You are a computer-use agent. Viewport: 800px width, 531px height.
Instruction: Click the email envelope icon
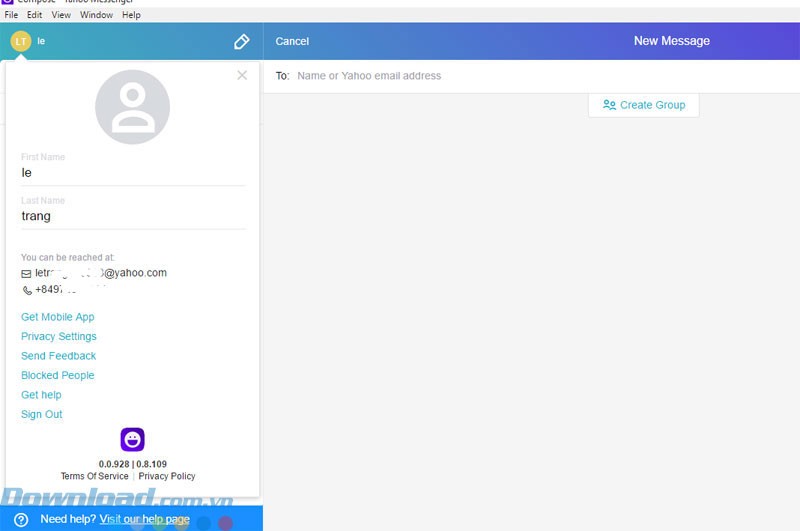(27, 273)
